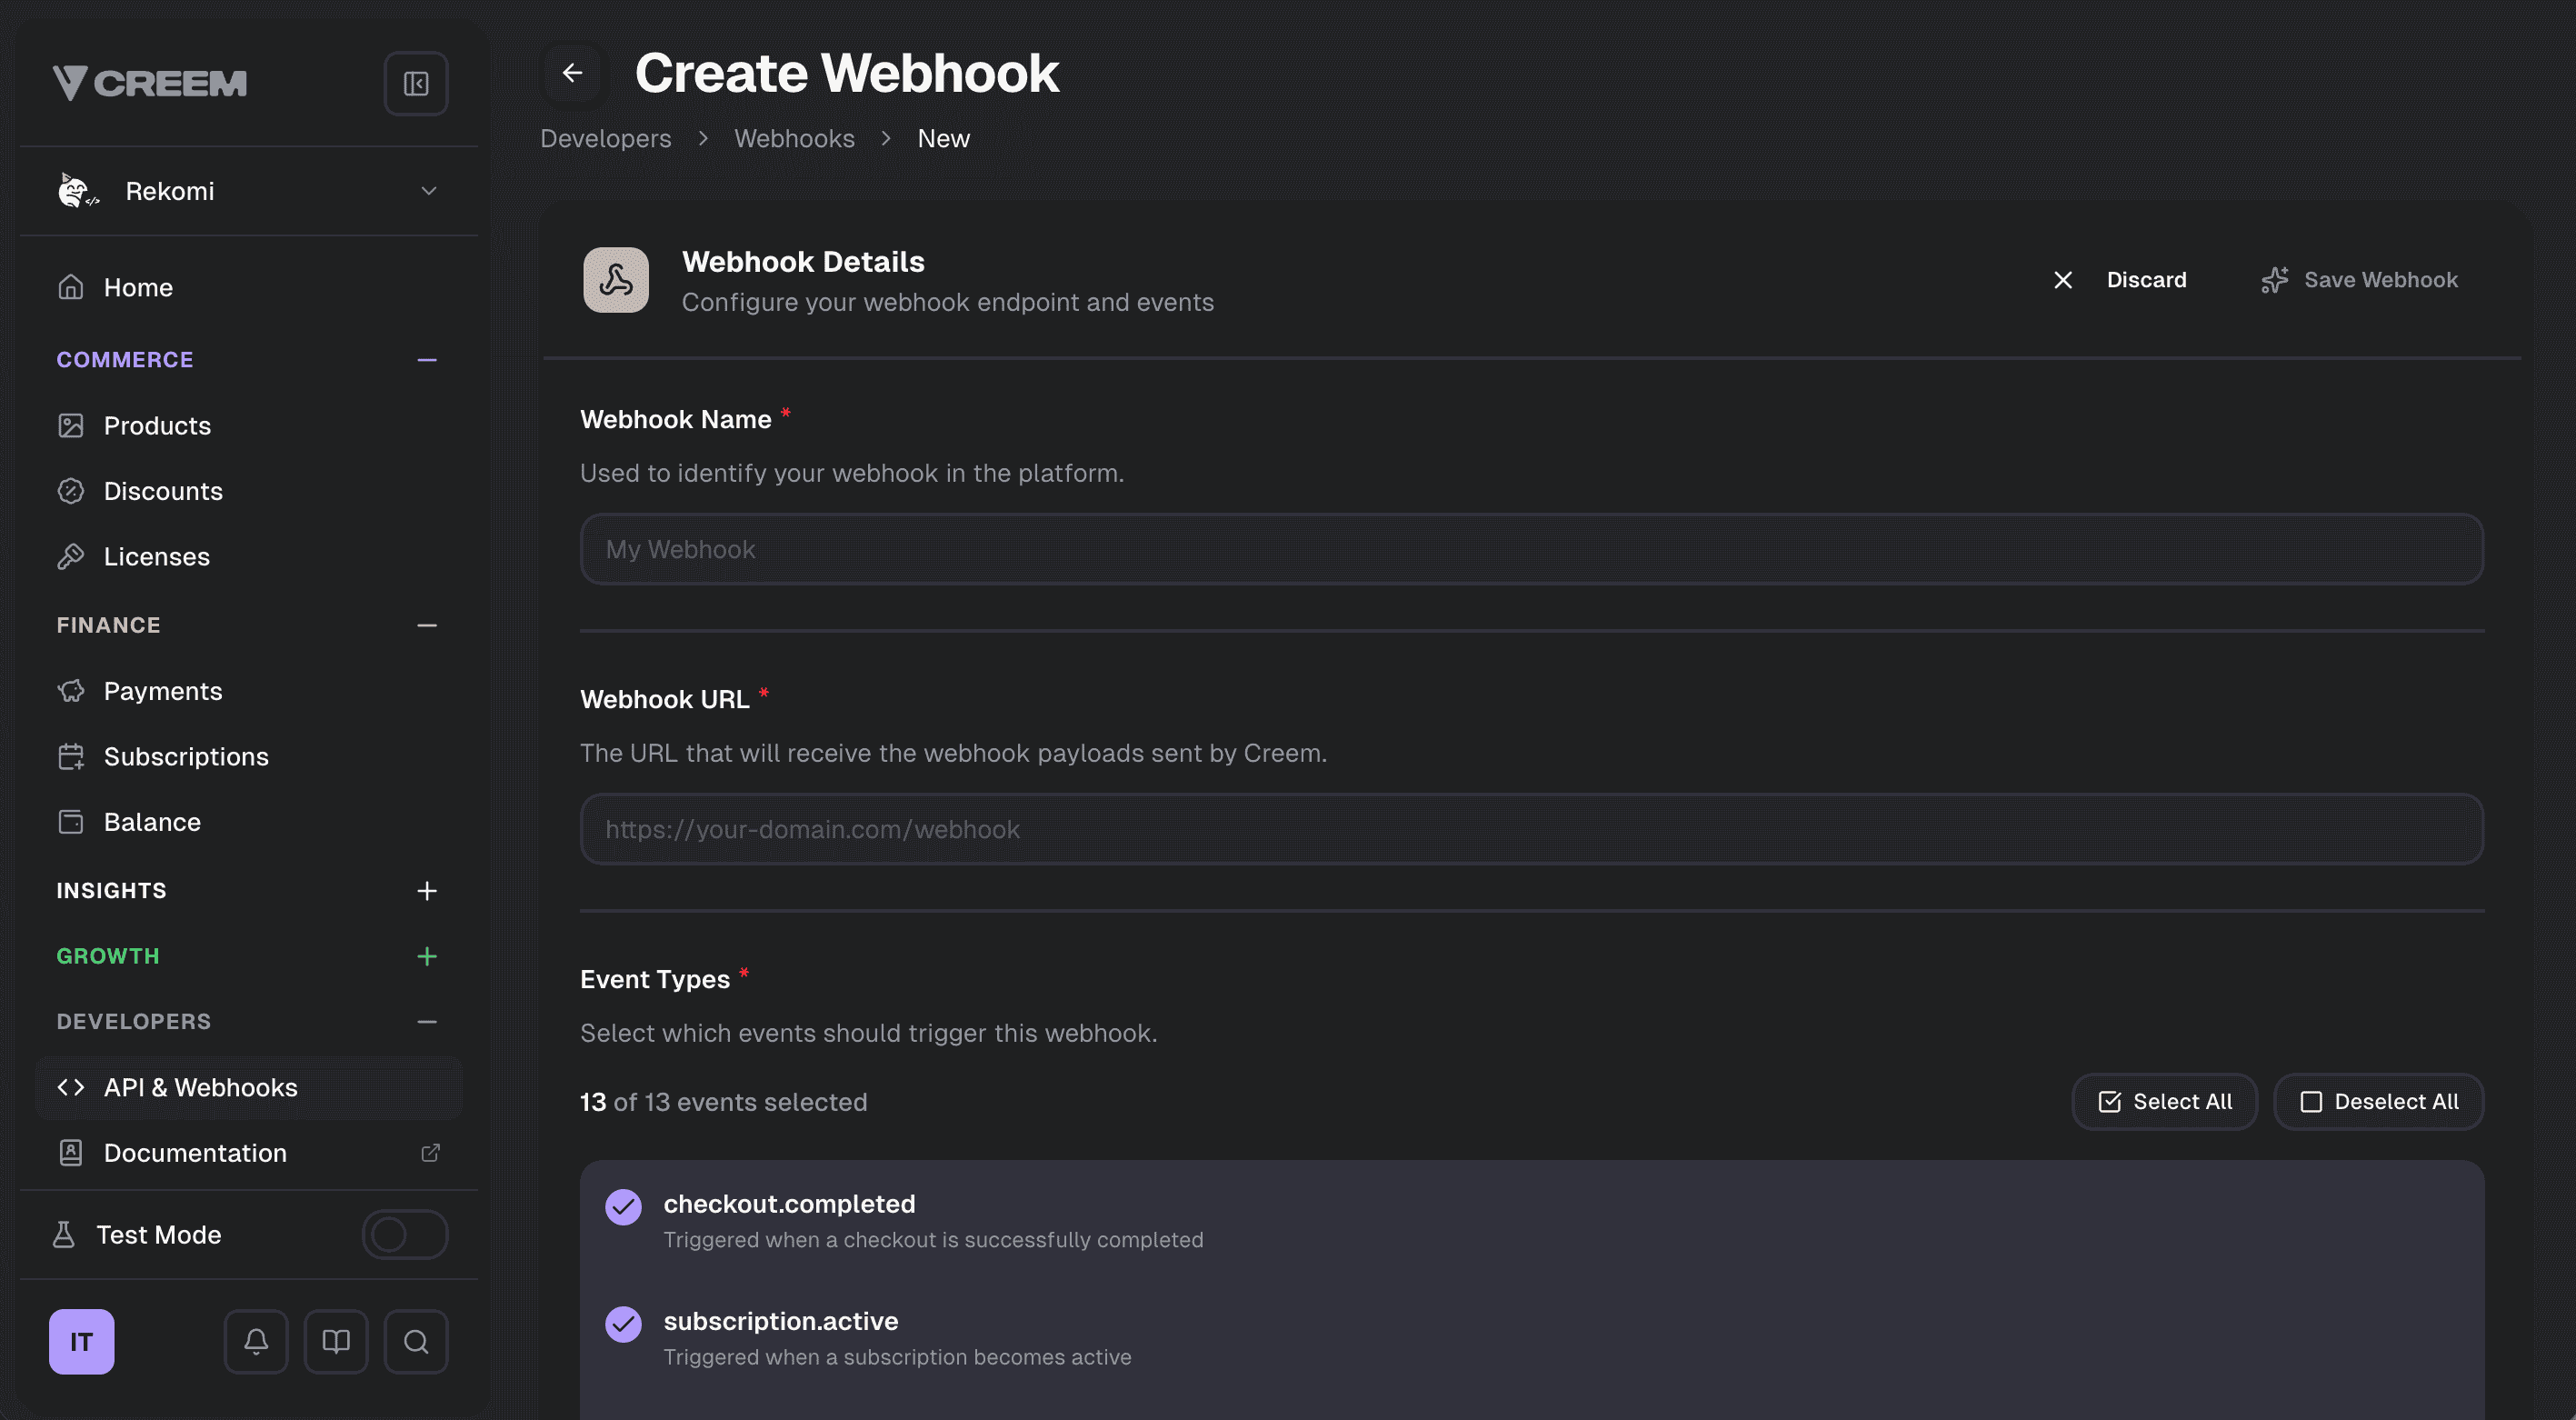This screenshot has width=2576, height=1420.
Task: Open the Subscriptions page
Action: pyautogui.click(x=249, y=757)
